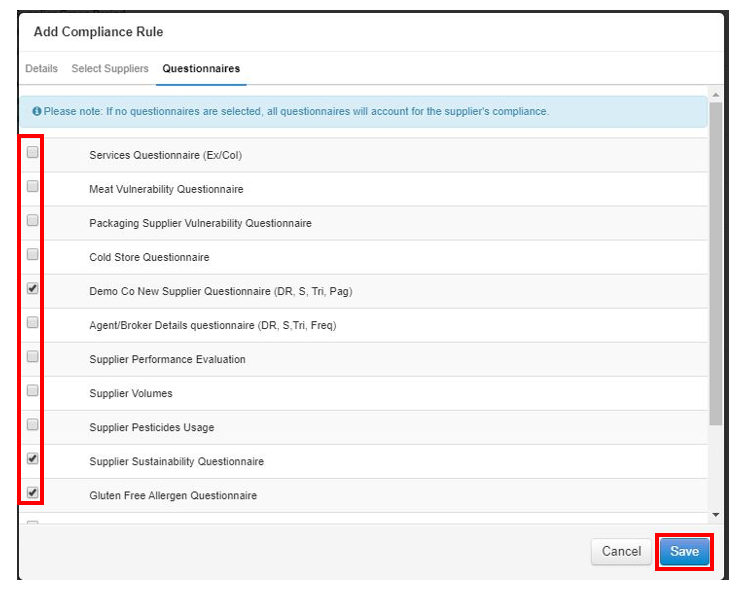Check the Supplier Performance Evaluation box
This screenshot has height=590, width=755.
click(x=32, y=356)
